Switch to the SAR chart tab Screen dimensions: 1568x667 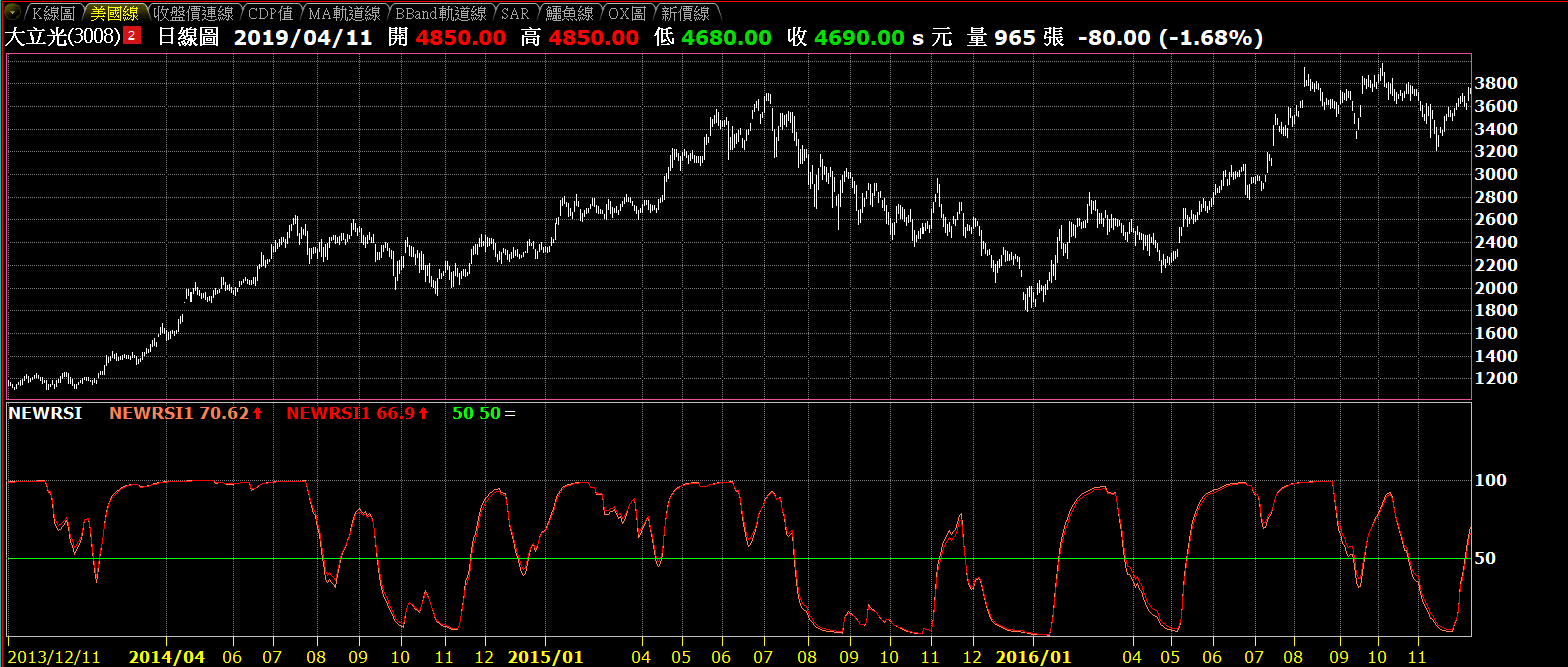click(515, 13)
